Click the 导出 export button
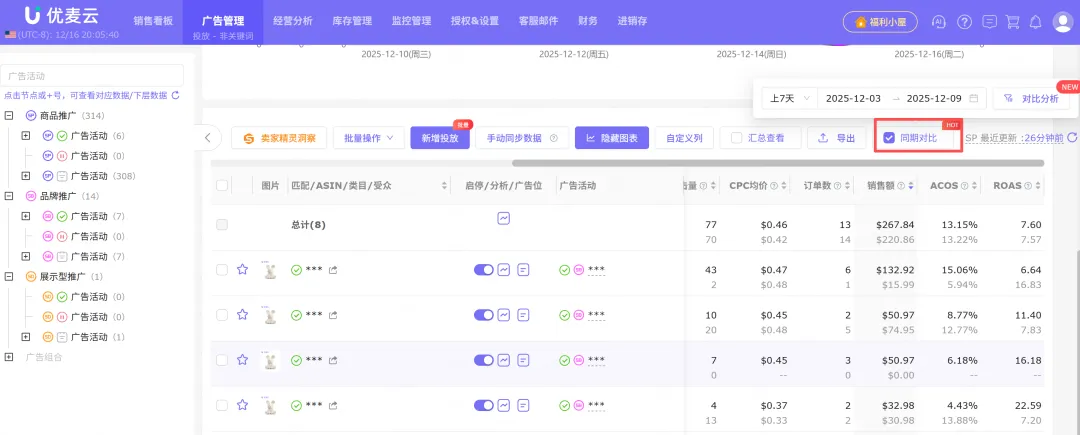This screenshot has width=1080, height=435. (x=836, y=138)
